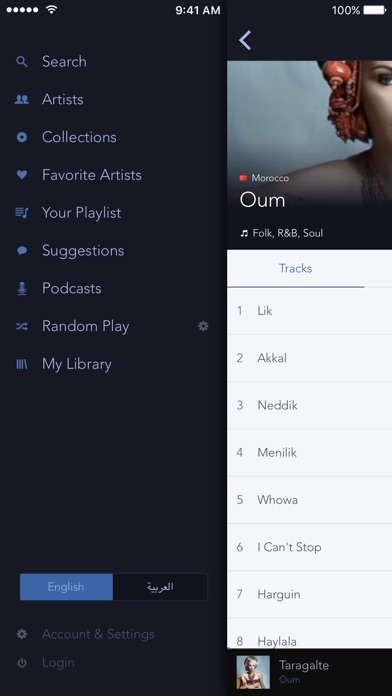Image resolution: width=392 pixels, height=696 pixels.
Task: Select track 4 Menilik
Action: coord(309,453)
